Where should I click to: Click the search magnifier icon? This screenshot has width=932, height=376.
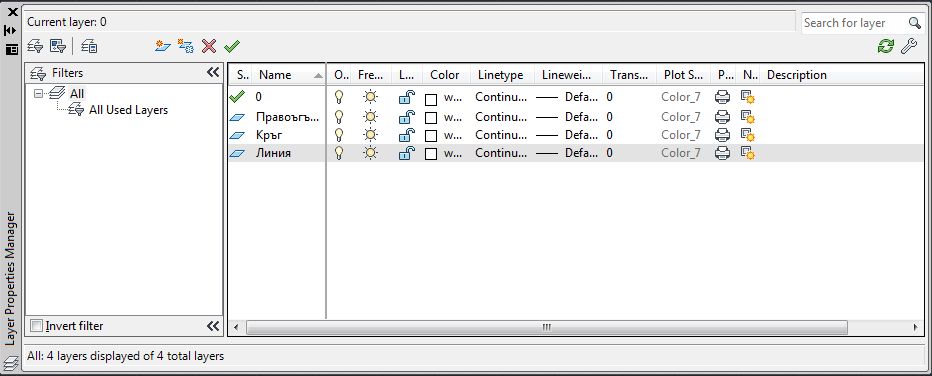(x=915, y=23)
